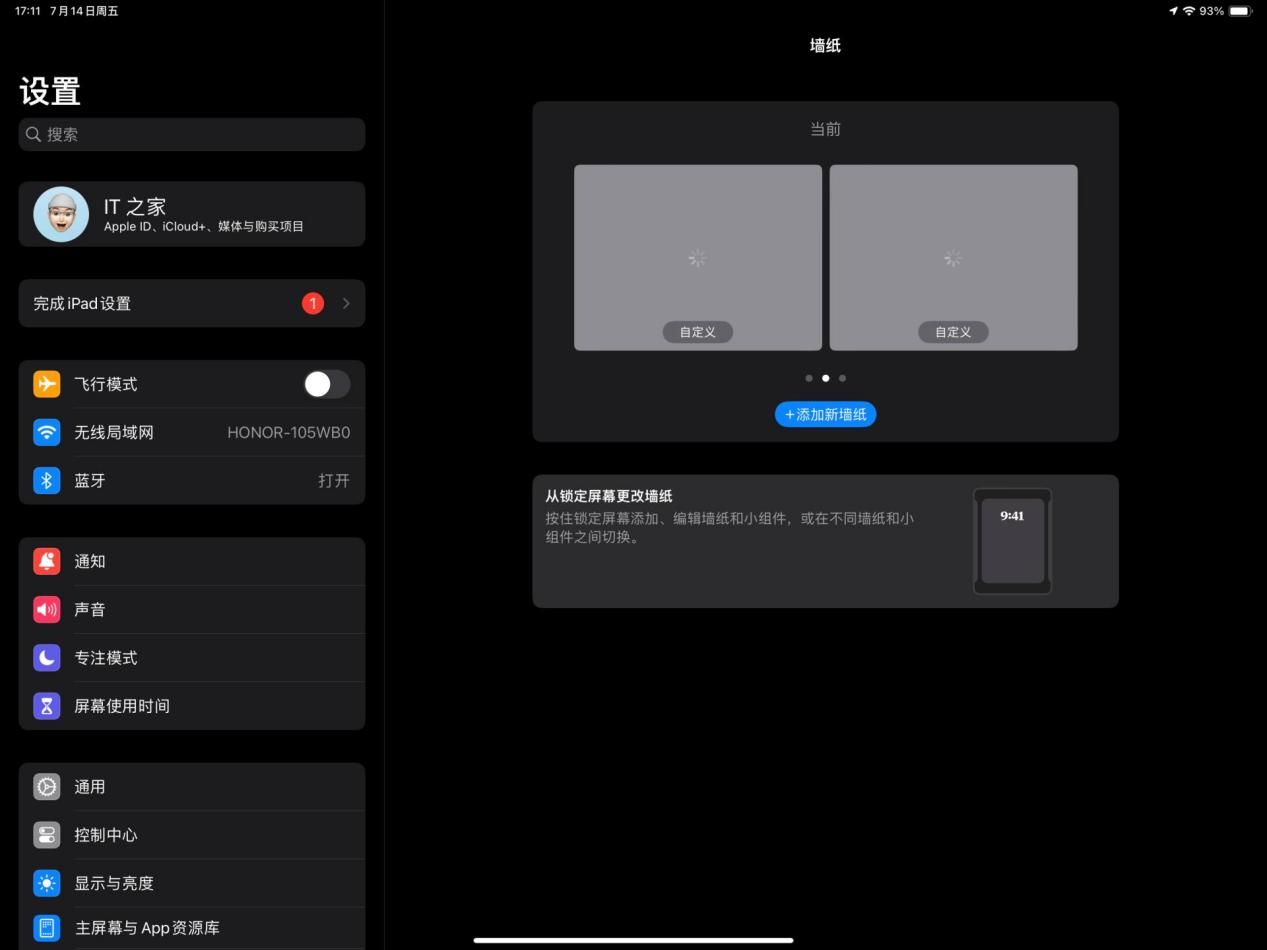Open 专注模式 via the moon icon
This screenshot has width=1267, height=950.
click(x=46, y=657)
